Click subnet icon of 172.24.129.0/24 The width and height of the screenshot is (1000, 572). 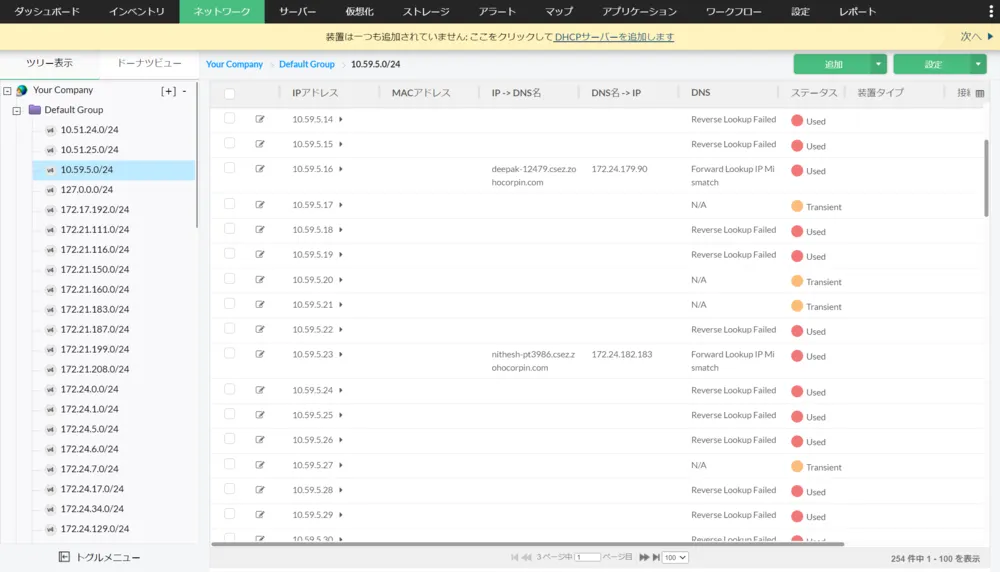(50, 529)
